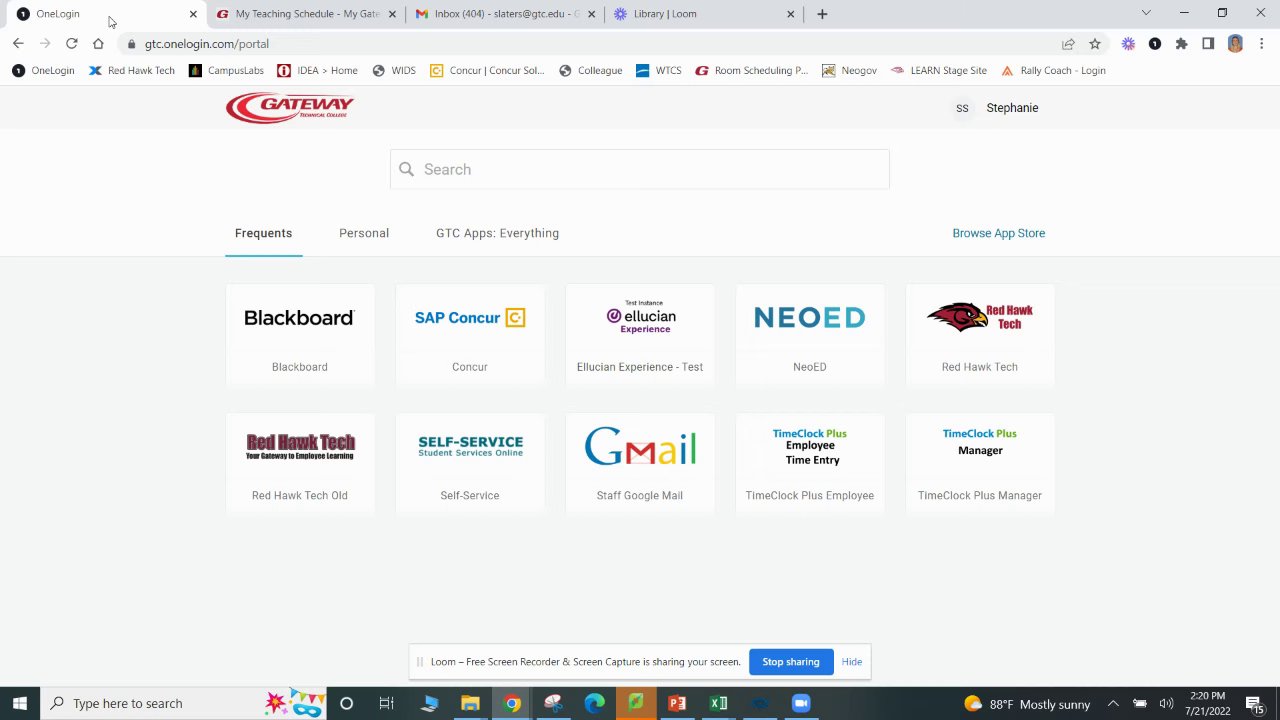Select the Frequents tab

tap(263, 233)
